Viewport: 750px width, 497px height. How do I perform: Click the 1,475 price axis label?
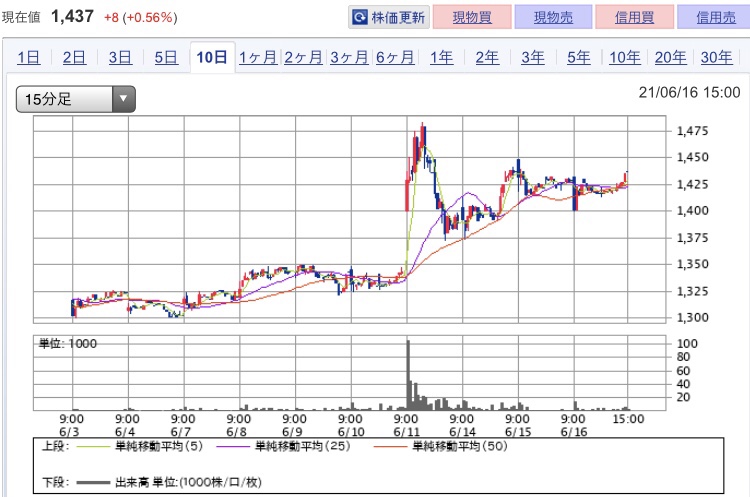coord(692,131)
